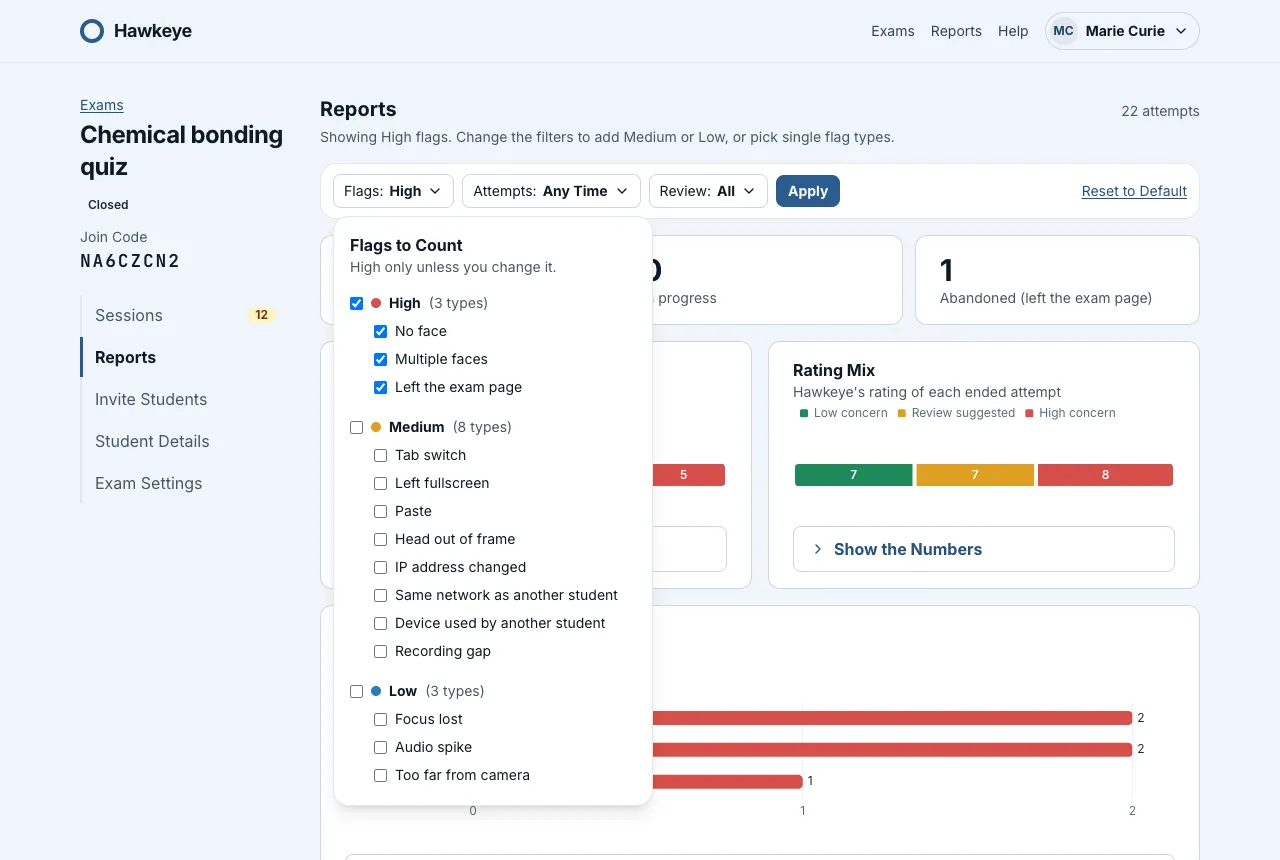This screenshot has width=1280, height=860.
Task: Uncheck the No face checkbox
Action: (x=381, y=331)
